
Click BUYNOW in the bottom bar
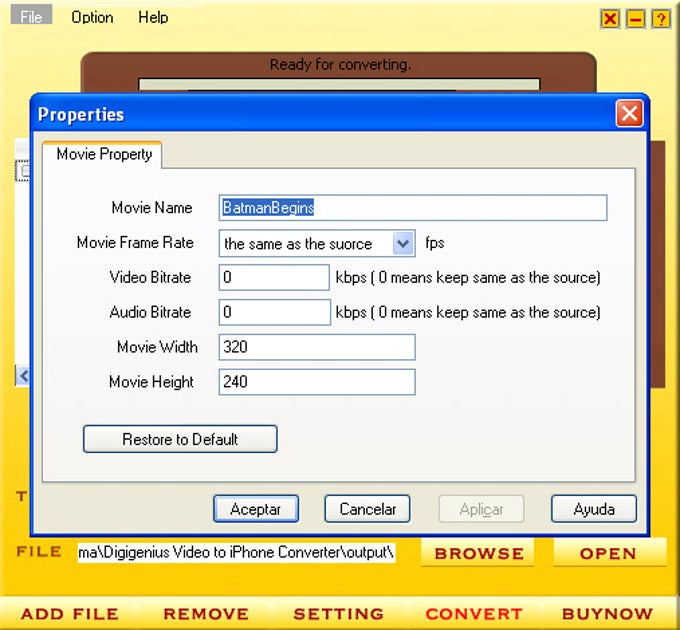pos(608,614)
